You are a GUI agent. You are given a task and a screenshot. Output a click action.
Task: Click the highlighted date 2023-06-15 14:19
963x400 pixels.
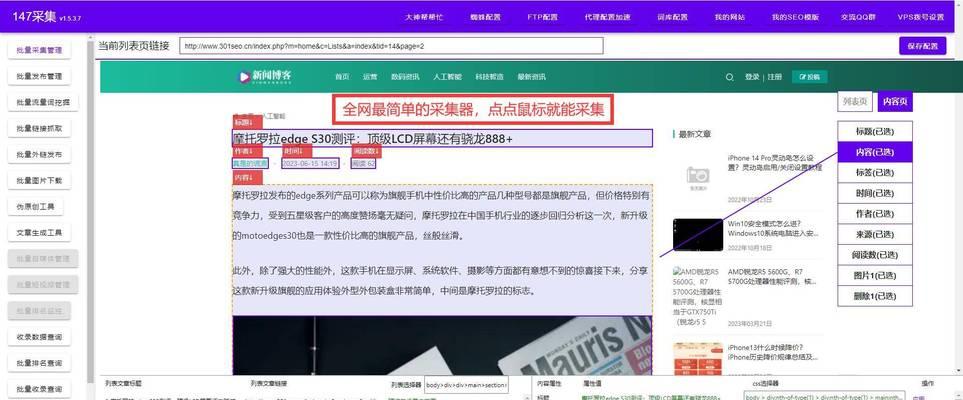click(x=310, y=163)
